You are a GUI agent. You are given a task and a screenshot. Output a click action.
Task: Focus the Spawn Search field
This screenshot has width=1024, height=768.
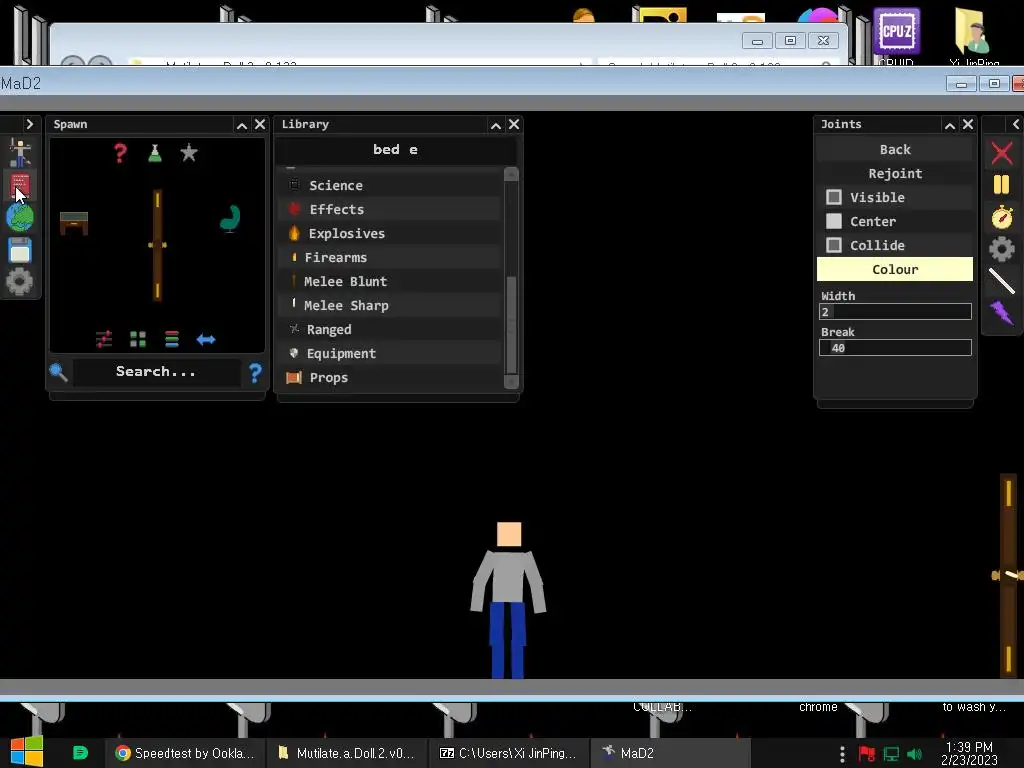coord(156,372)
